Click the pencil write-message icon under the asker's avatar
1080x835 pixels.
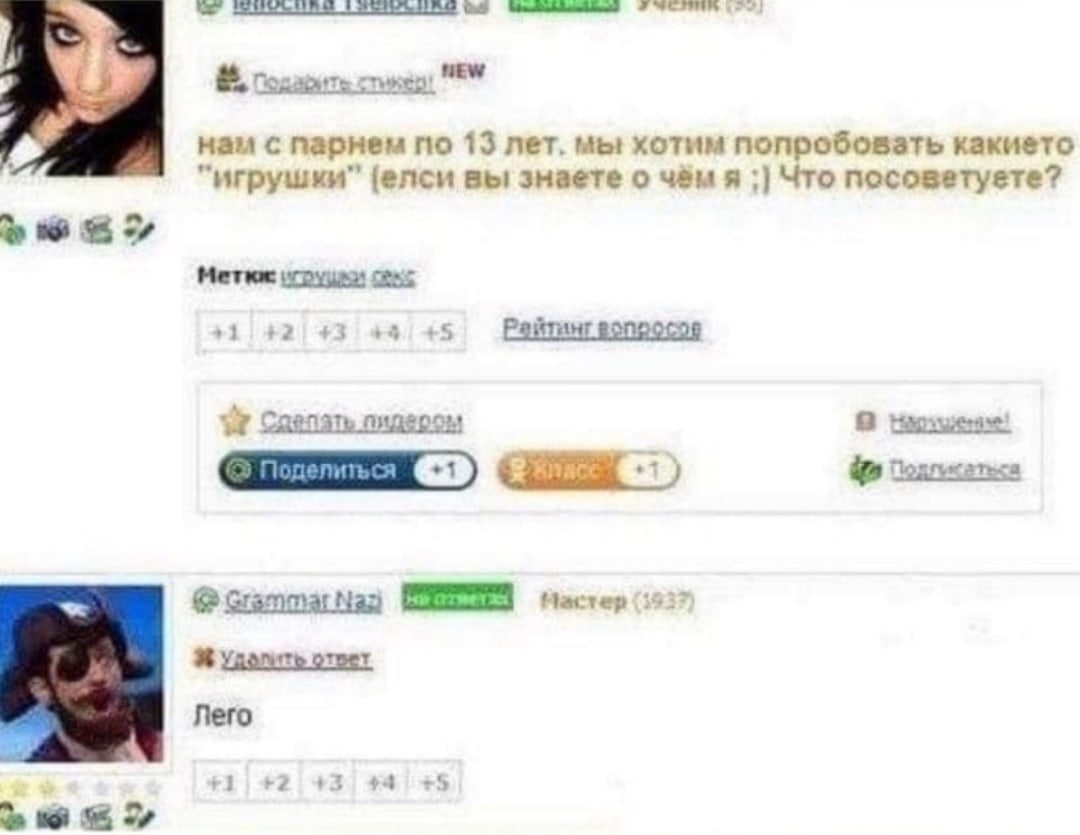[x=138, y=229]
